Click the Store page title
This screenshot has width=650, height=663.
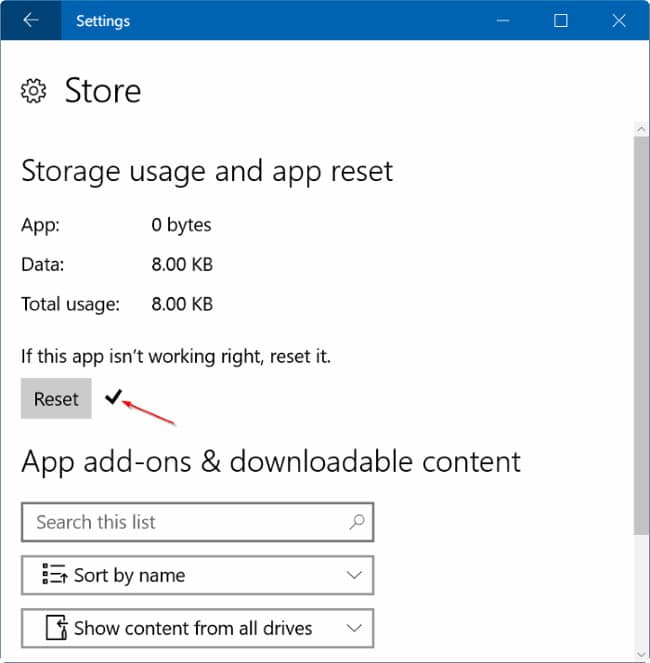[x=103, y=90]
